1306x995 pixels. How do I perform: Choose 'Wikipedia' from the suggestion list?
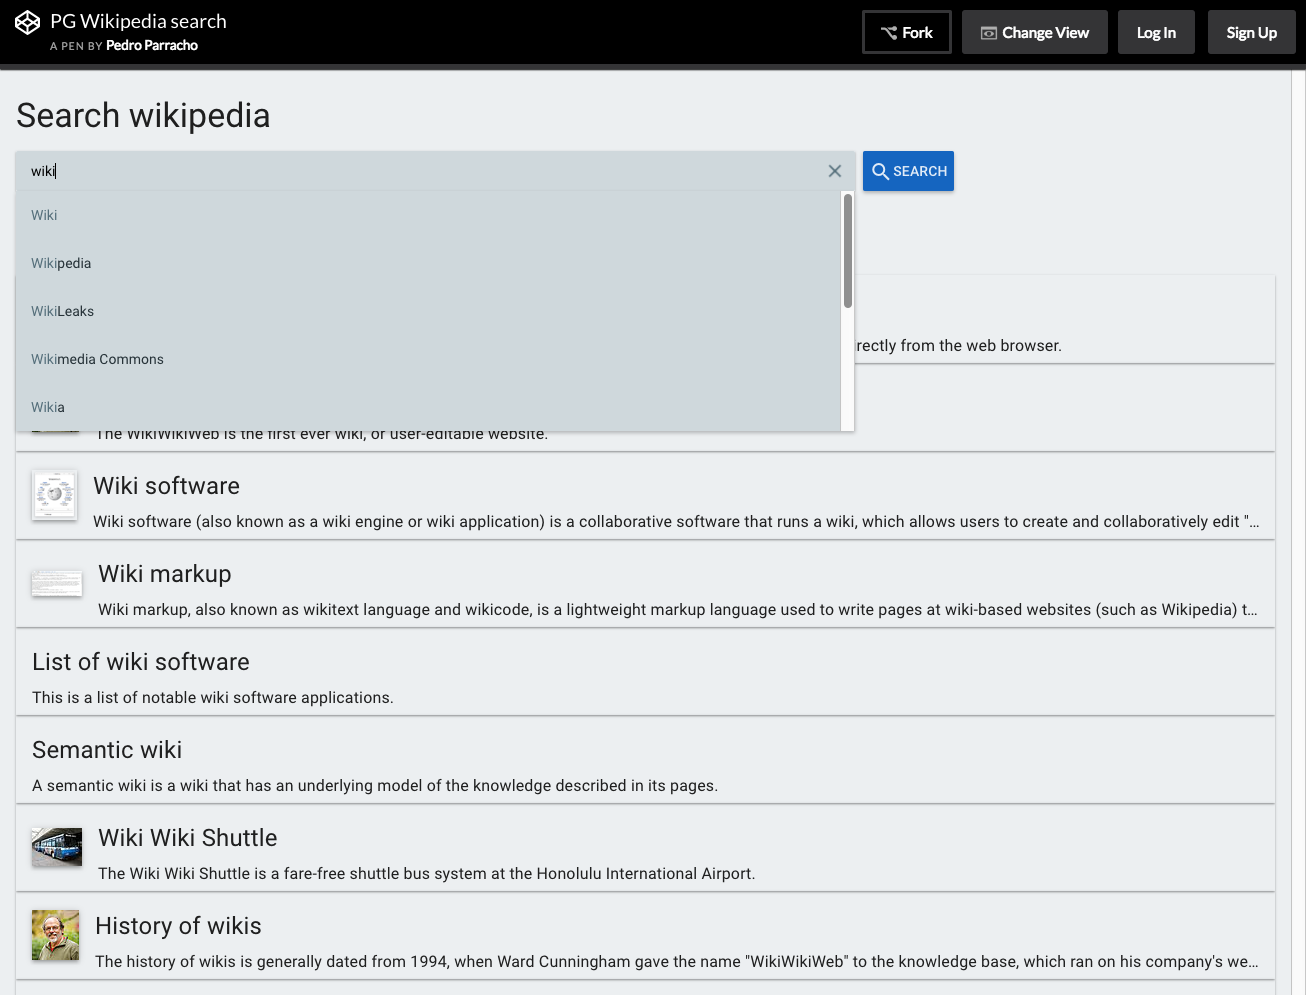(61, 263)
